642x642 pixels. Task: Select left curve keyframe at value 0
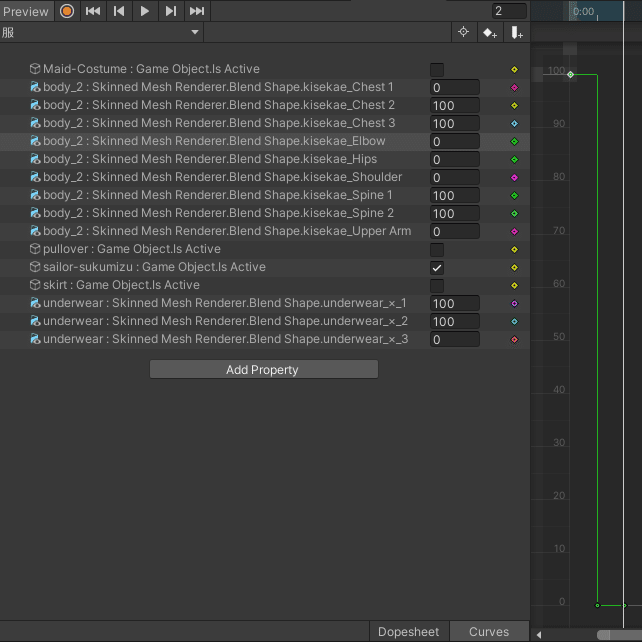click(x=597, y=606)
